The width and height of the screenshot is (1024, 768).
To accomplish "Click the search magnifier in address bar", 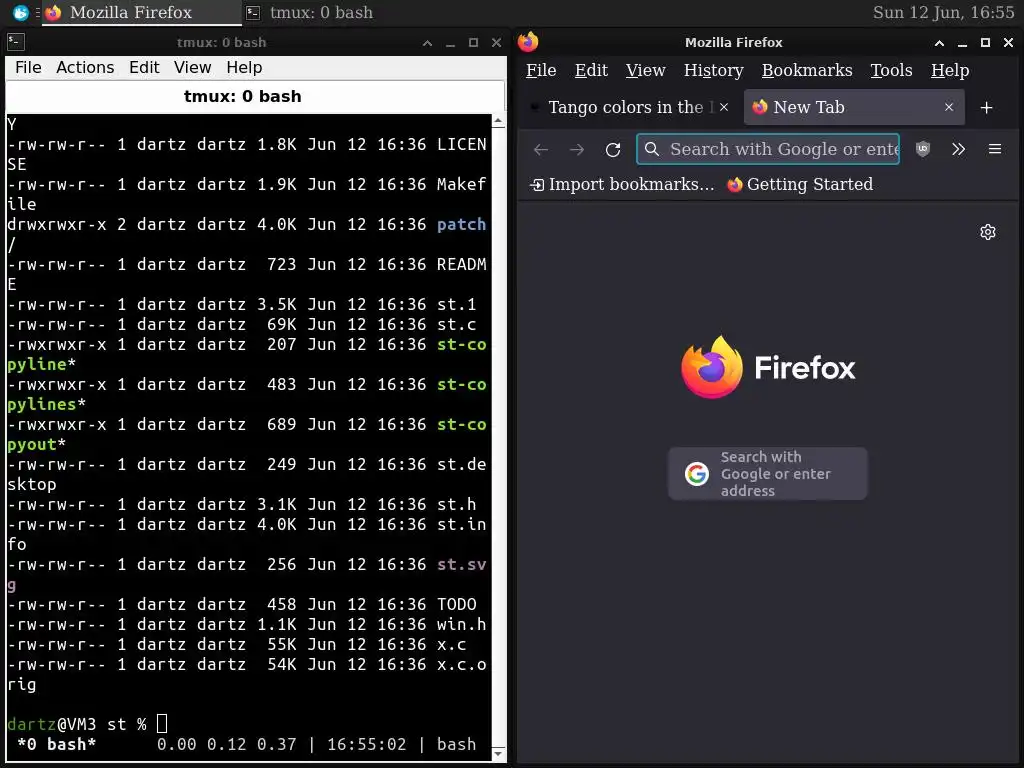I will point(652,150).
